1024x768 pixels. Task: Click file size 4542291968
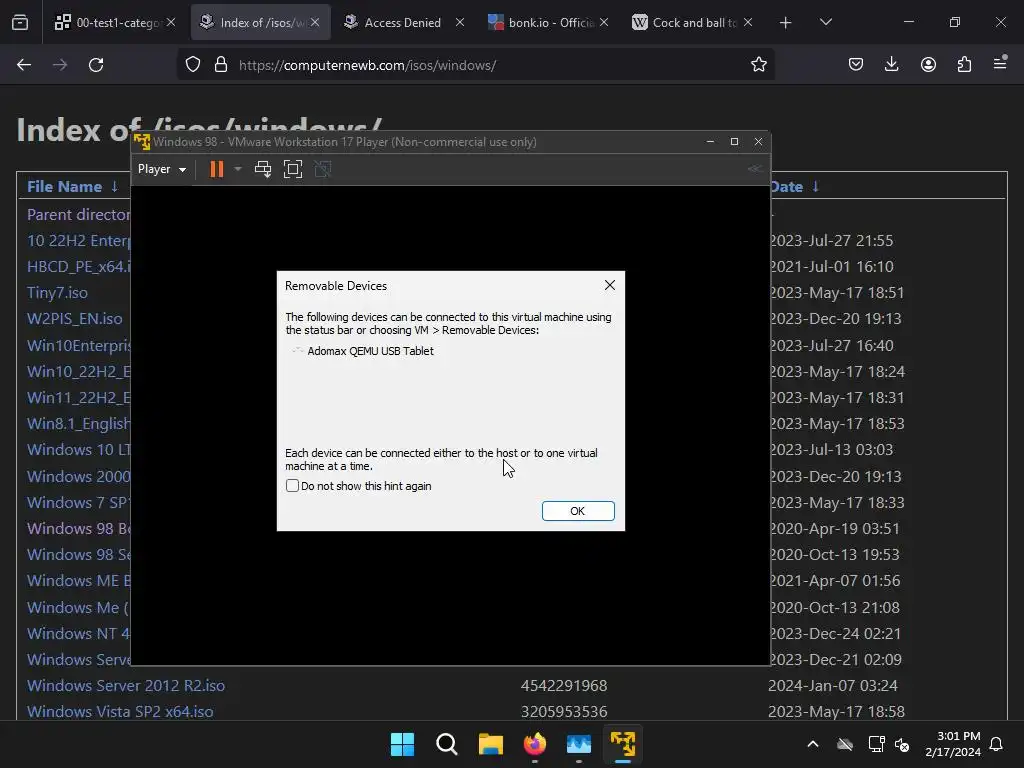(x=564, y=686)
